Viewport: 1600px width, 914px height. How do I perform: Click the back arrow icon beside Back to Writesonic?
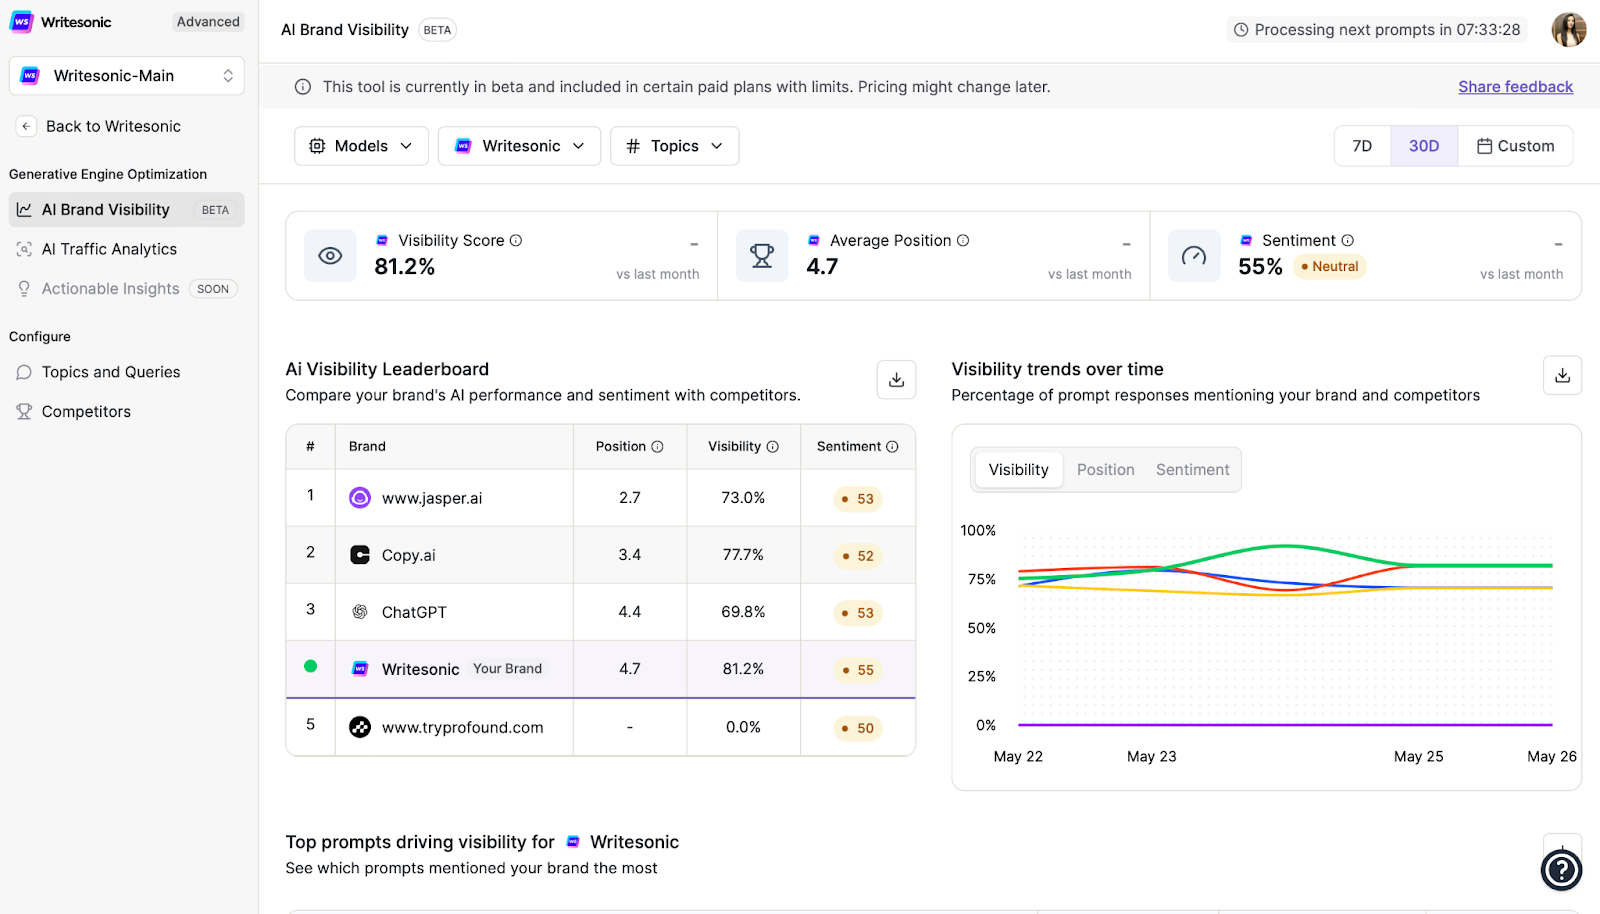(26, 126)
